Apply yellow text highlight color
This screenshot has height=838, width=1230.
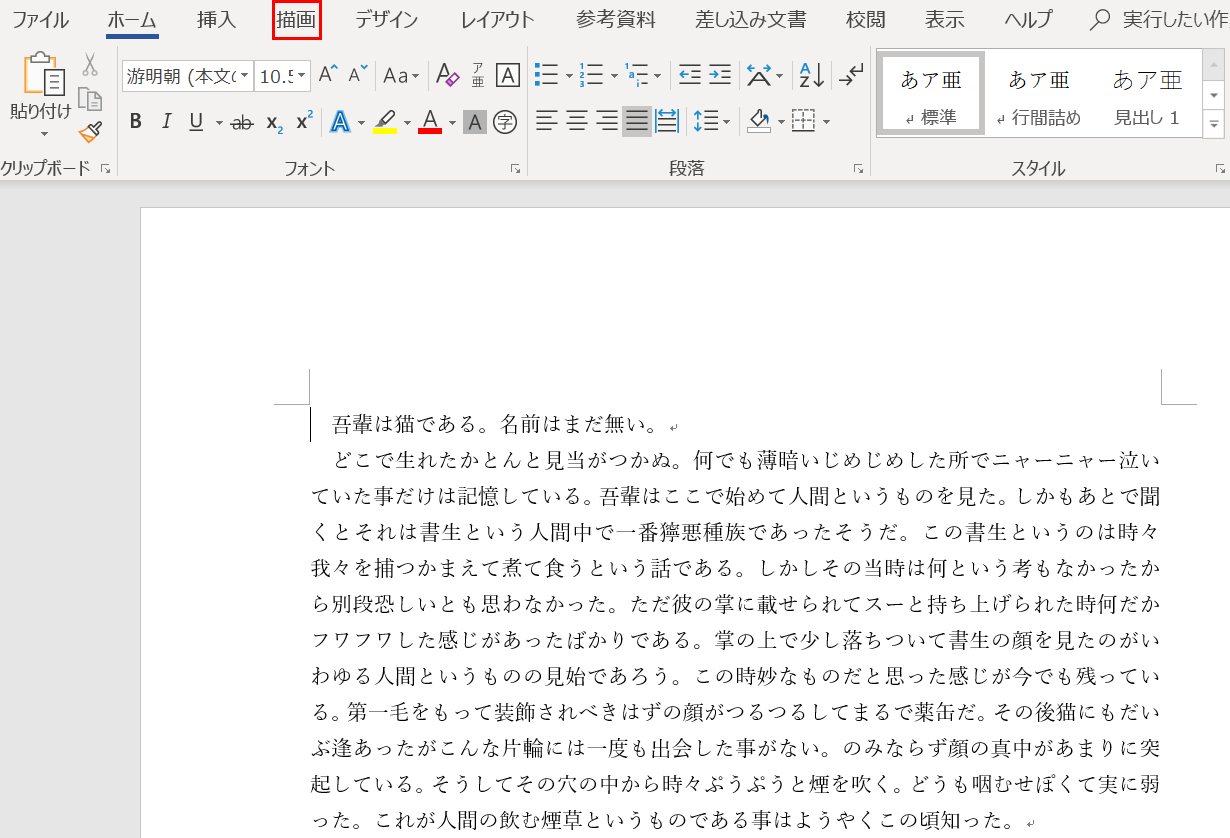386,122
